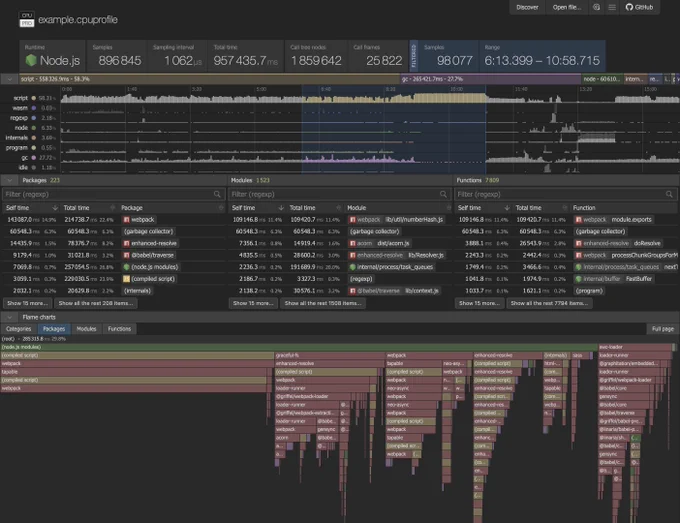
Task: Click sort icon of Package column header
Action: (x=221, y=208)
